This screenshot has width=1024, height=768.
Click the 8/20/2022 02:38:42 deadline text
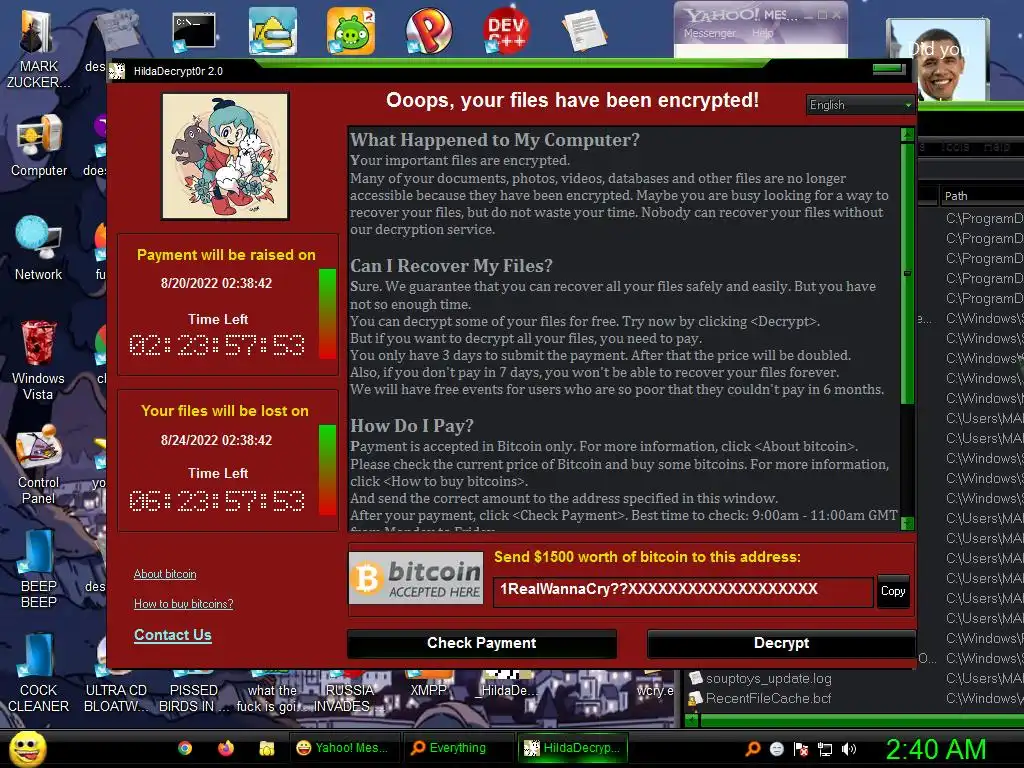pos(216,283)
